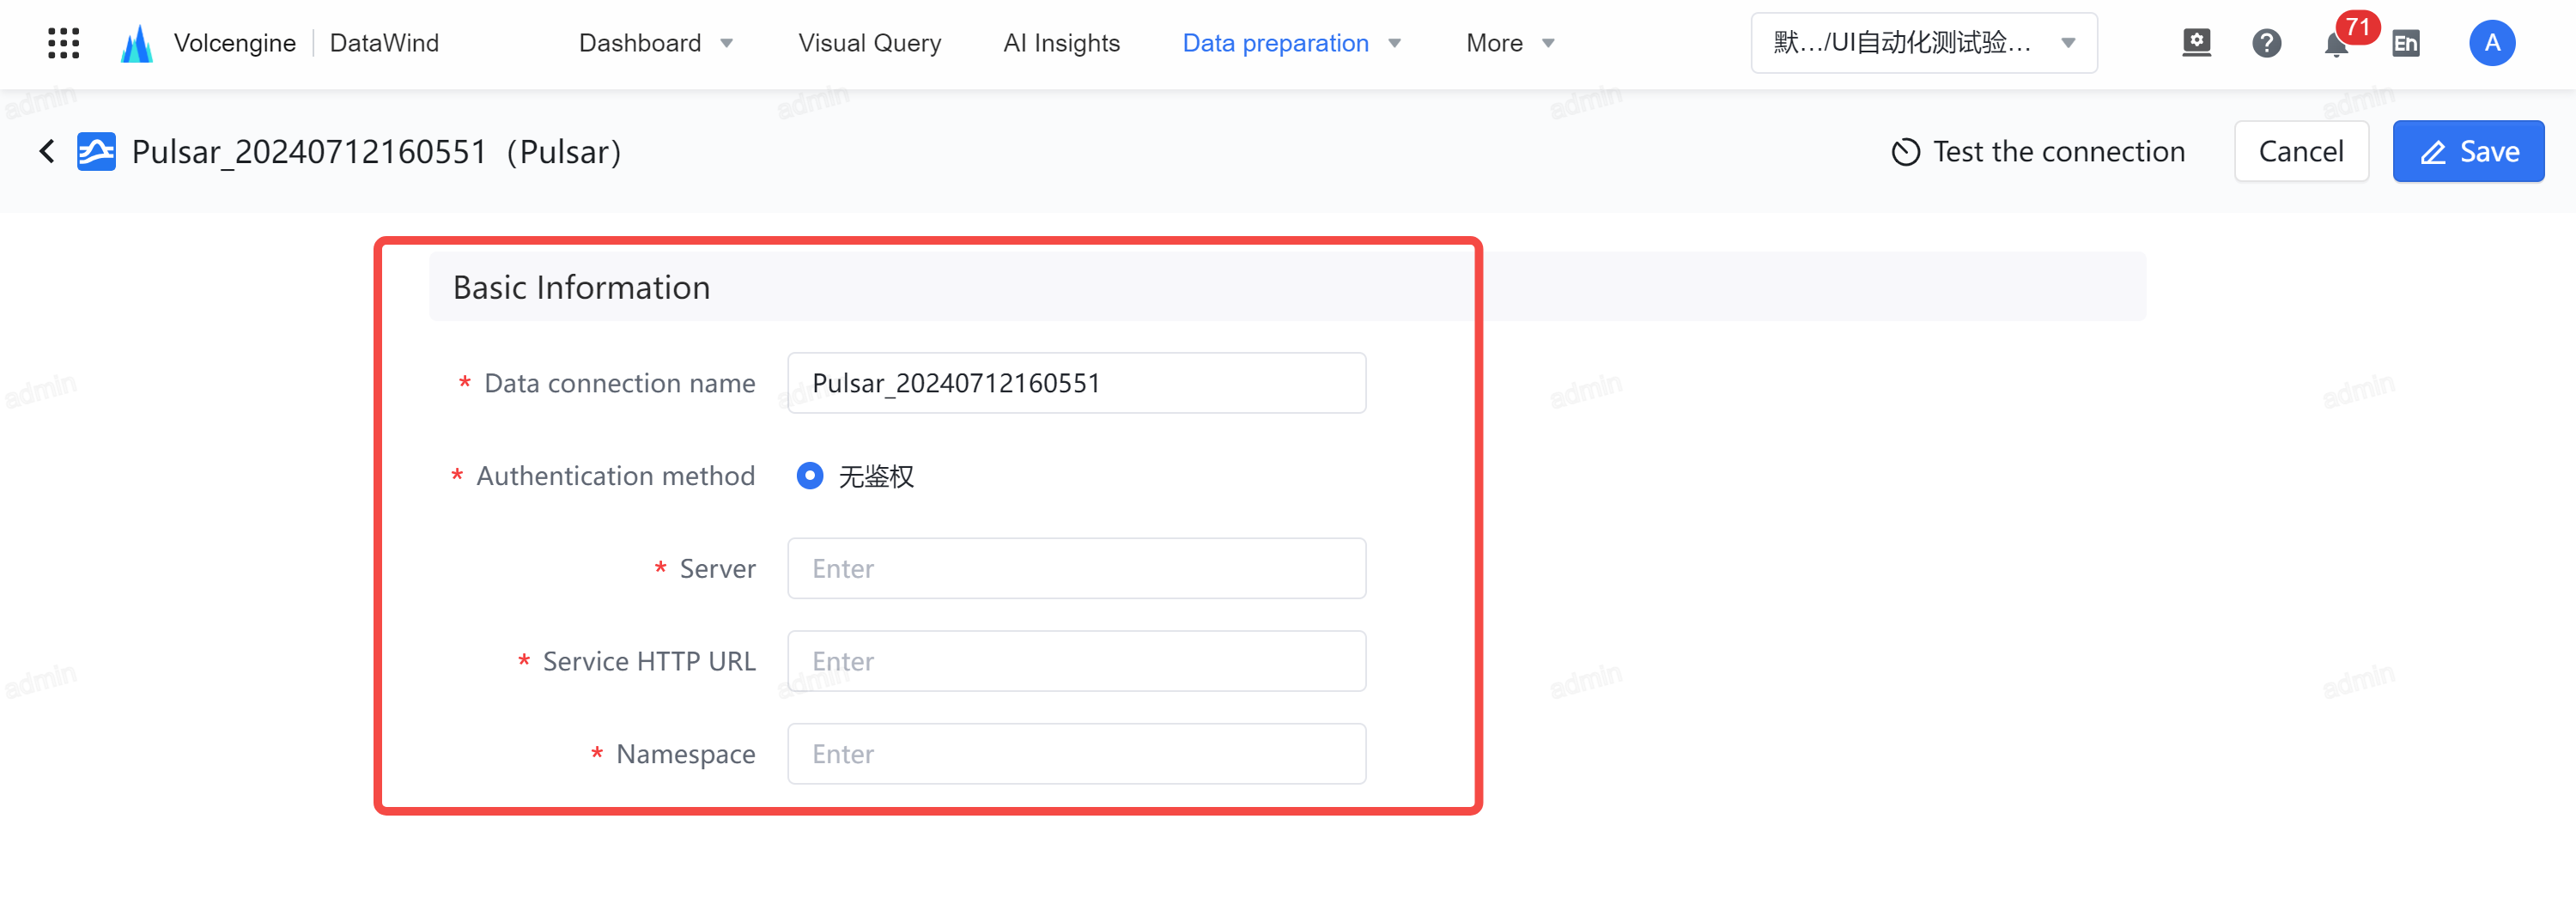2576x904 pixels.
Task: Click the Cancel button
Action: (x=2300, y=152)
